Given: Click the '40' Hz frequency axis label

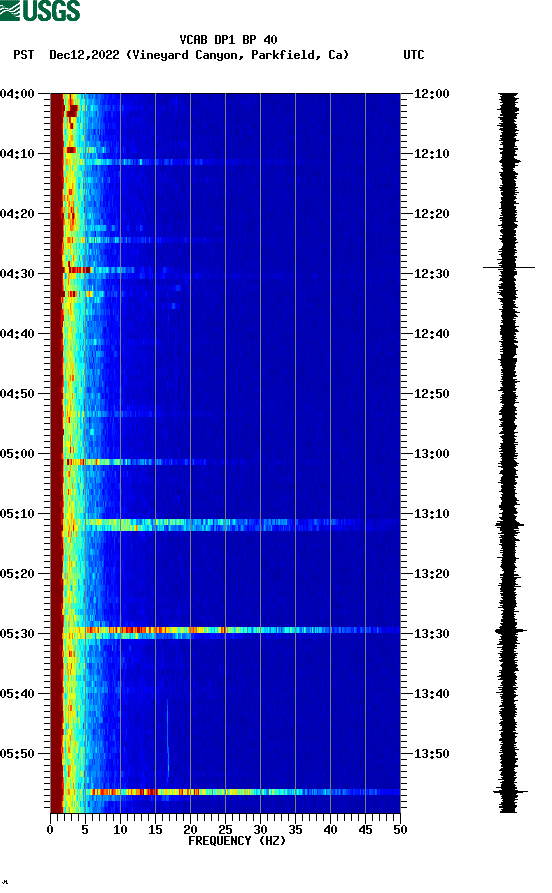Looking at the screenshot, I should (330, 830).
